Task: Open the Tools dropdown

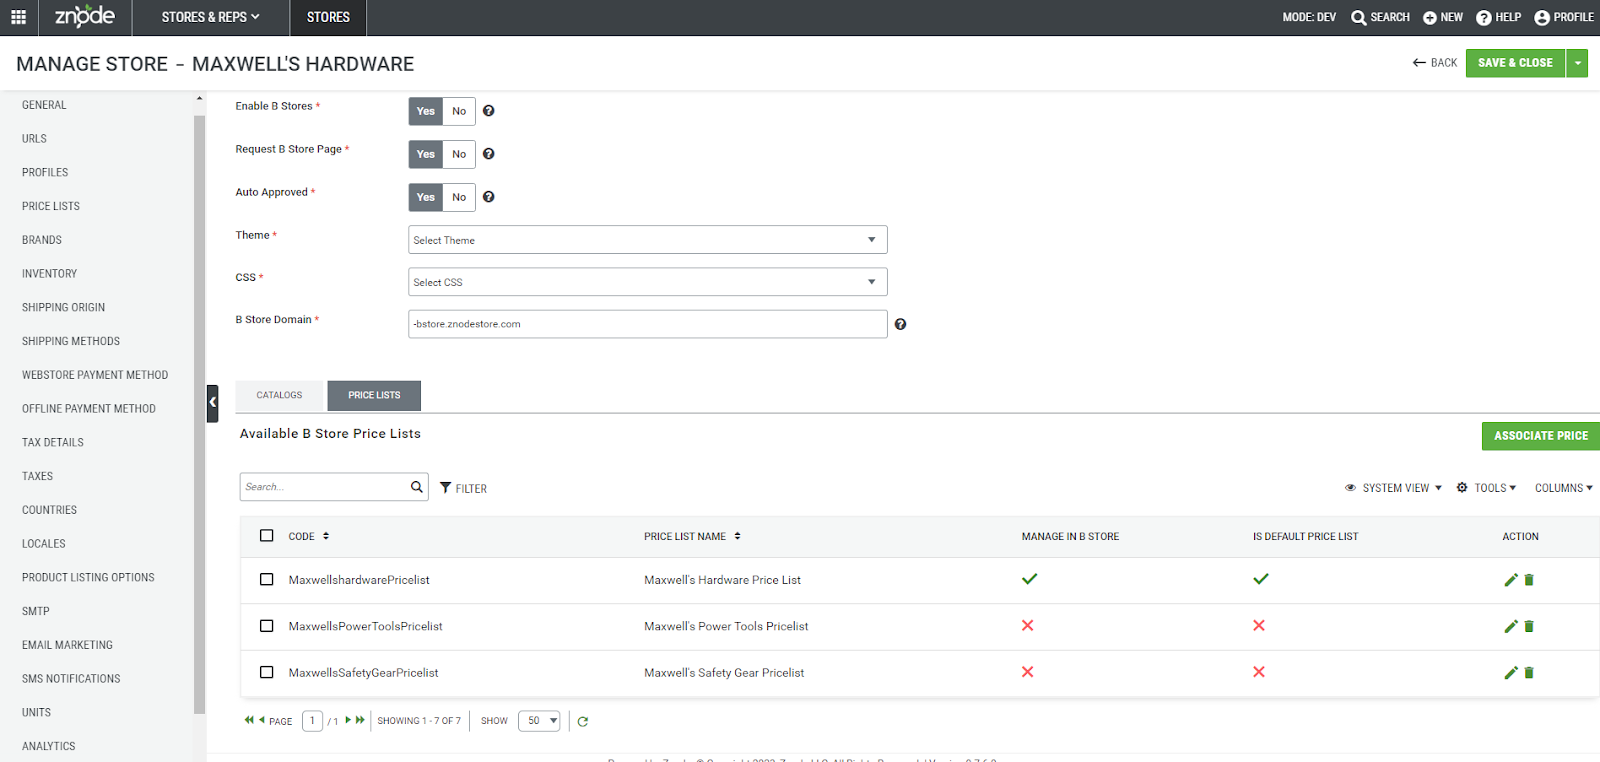Action: [1486, 488]
